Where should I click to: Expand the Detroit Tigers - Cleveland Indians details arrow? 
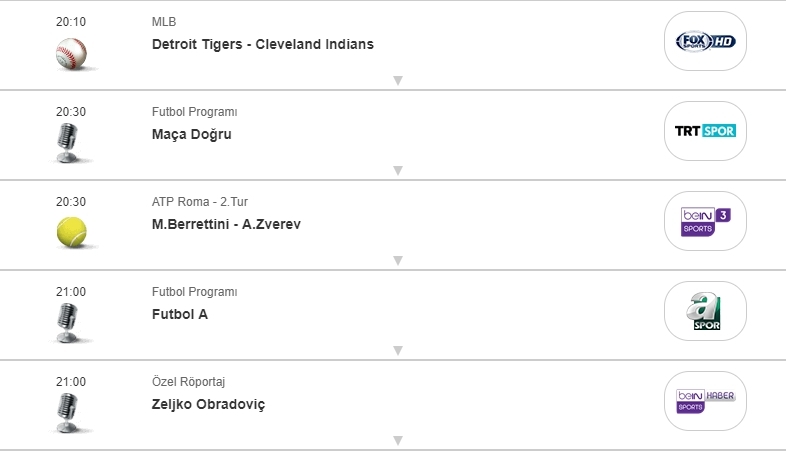(x=397, y=81)
